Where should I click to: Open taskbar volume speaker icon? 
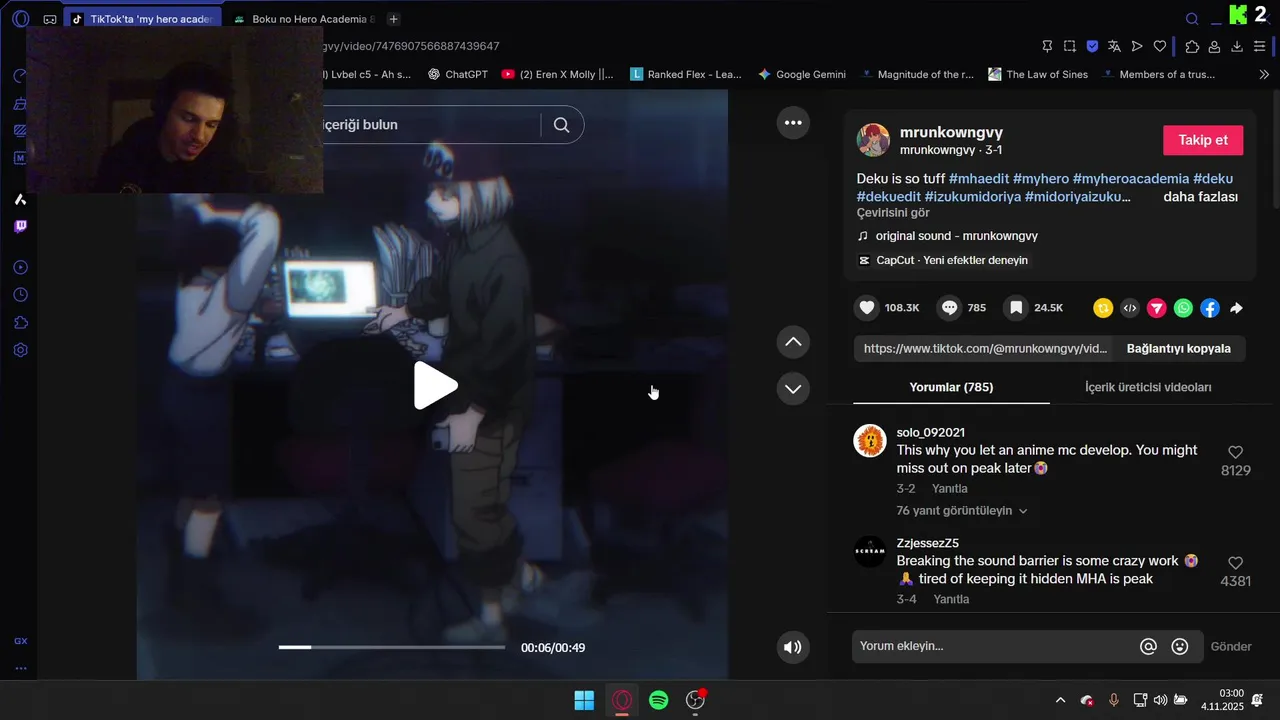click(1160, 700)
